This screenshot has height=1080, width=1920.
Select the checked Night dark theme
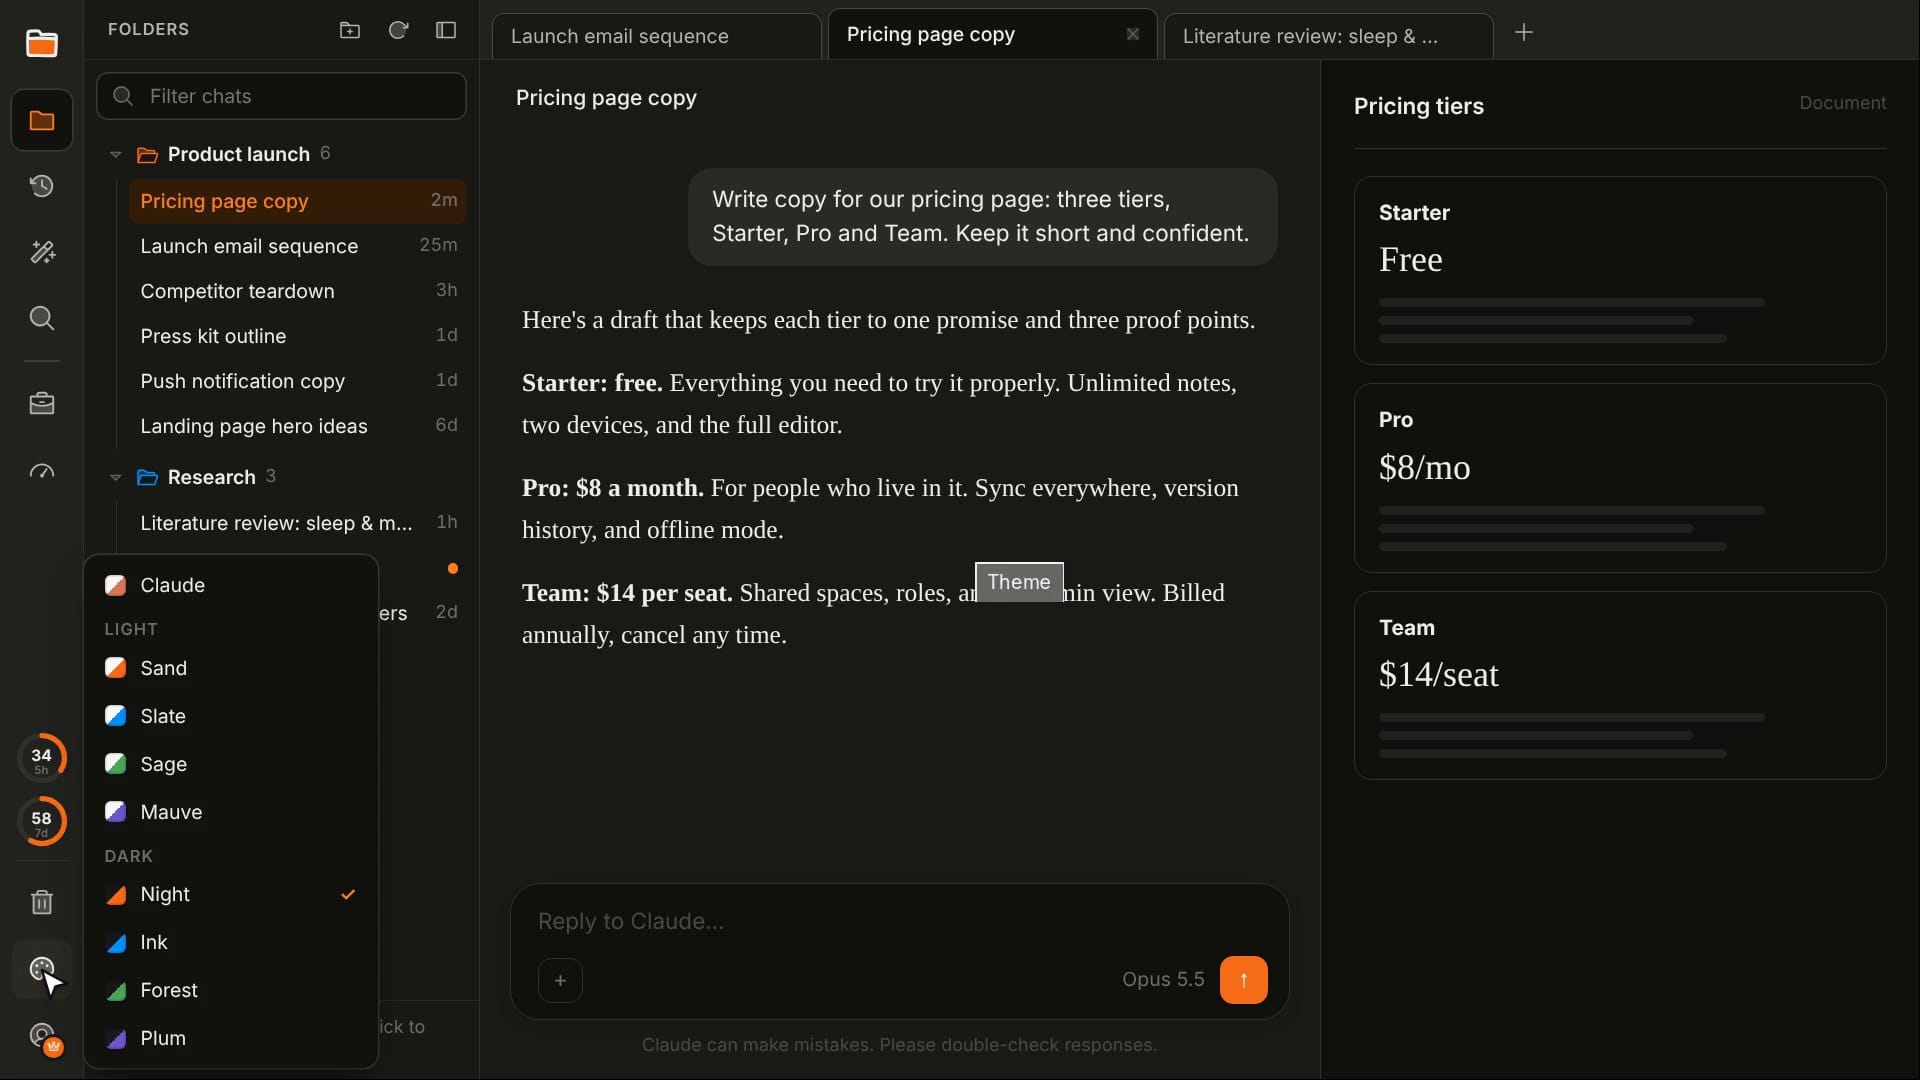(x=231, y=894)
